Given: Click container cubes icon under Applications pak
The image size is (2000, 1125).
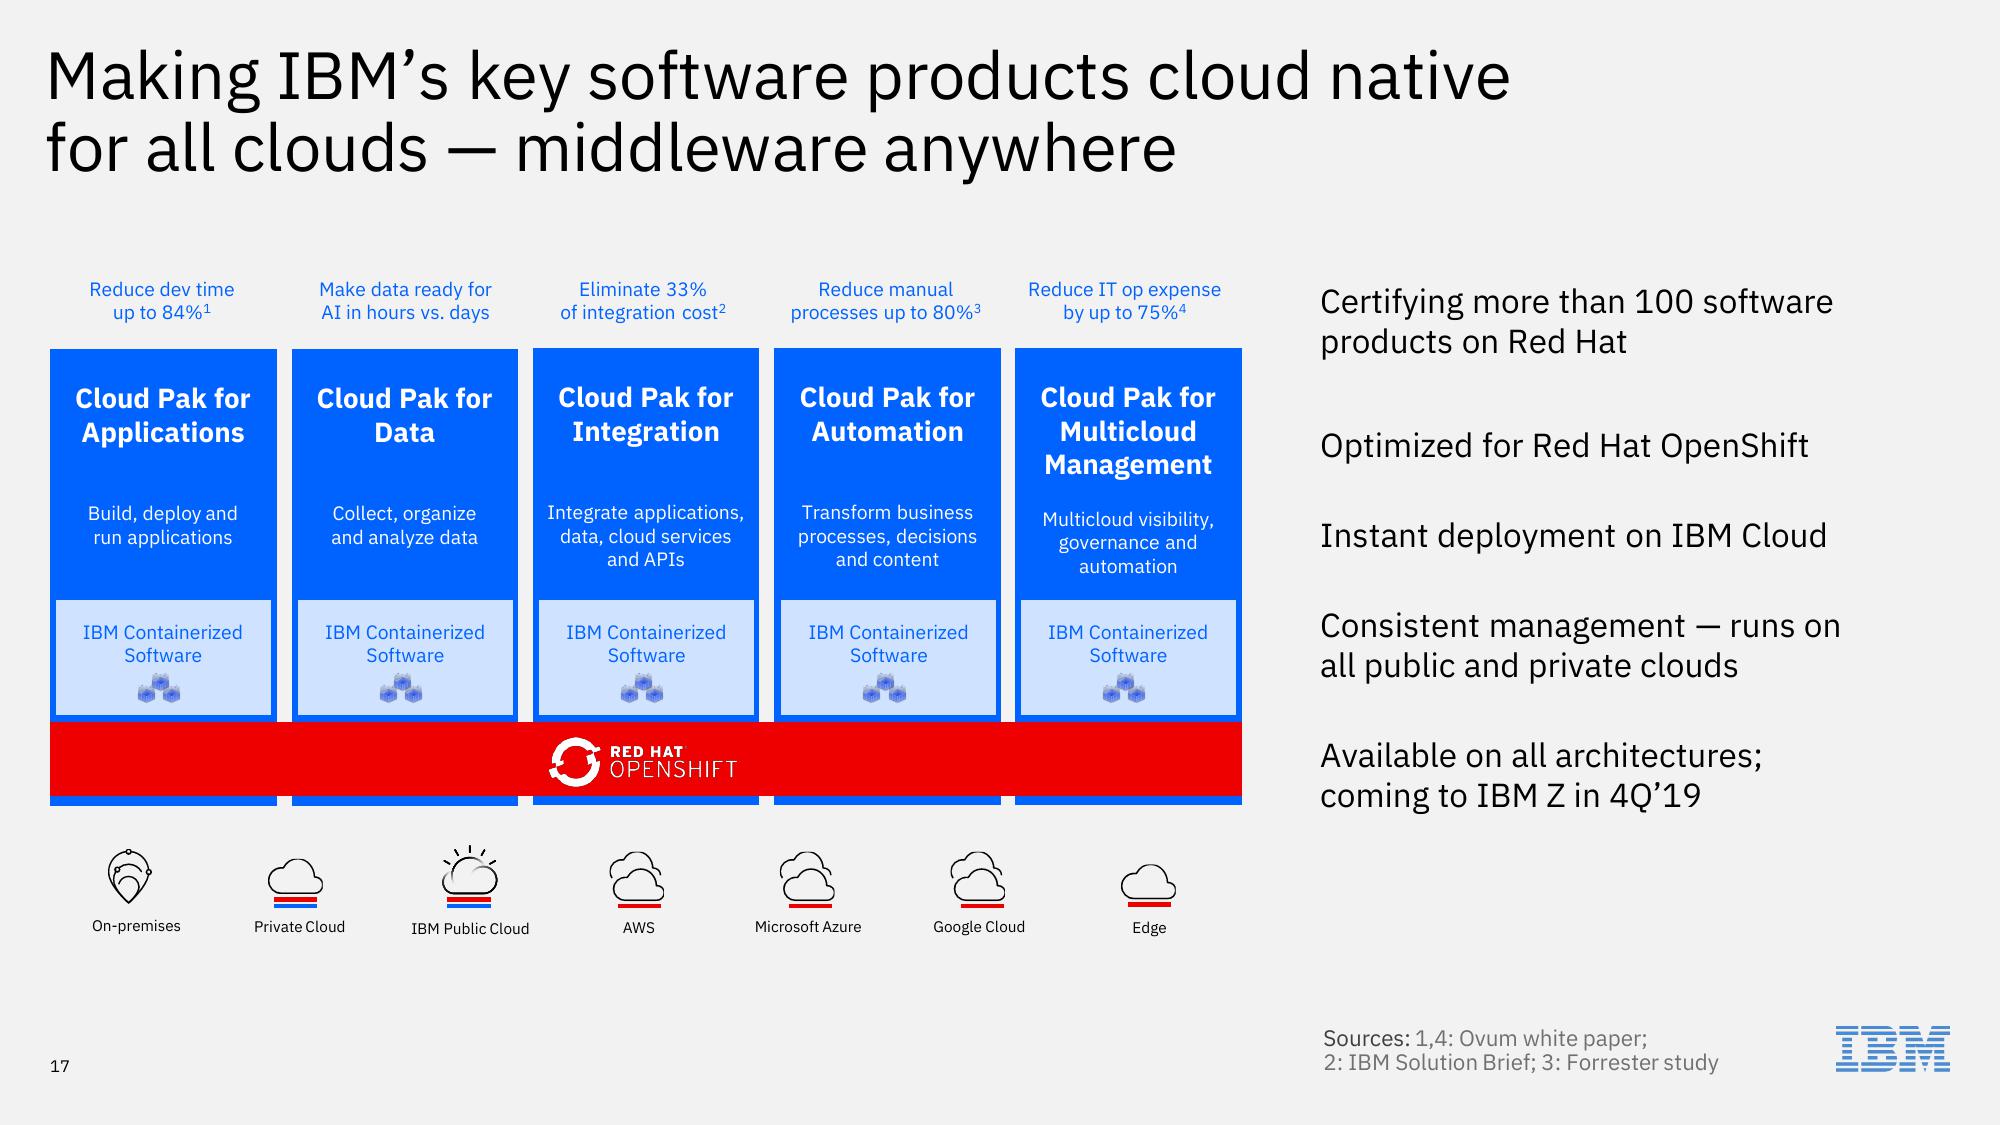Looking at the screenshot, I should 159,688.
